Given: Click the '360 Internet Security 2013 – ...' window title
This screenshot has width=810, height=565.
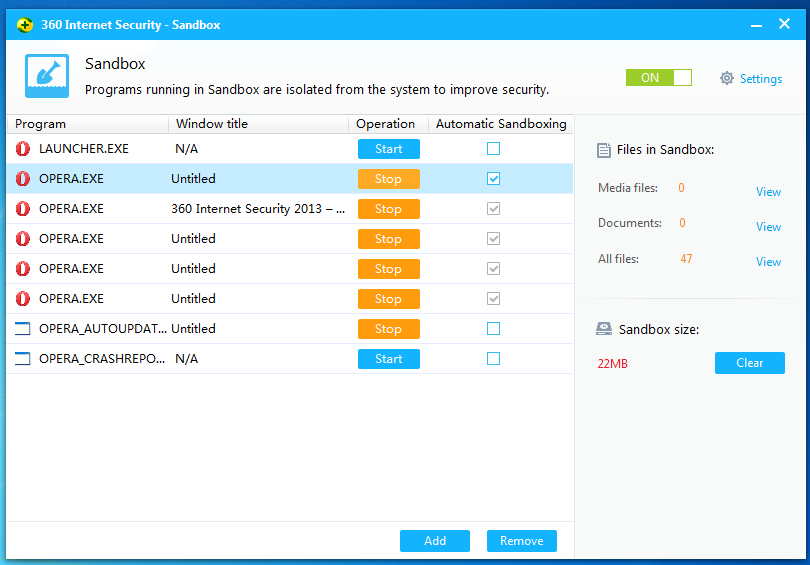Looking at the screenshot, I should pyautogui.click(x=258, y=209).
